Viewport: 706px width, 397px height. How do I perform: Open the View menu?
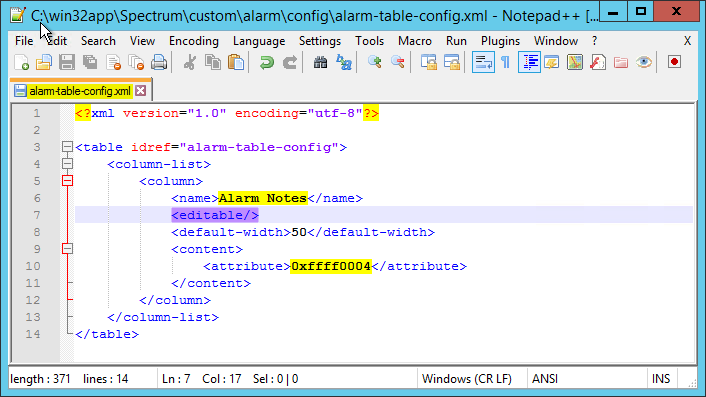coord(142,41)
